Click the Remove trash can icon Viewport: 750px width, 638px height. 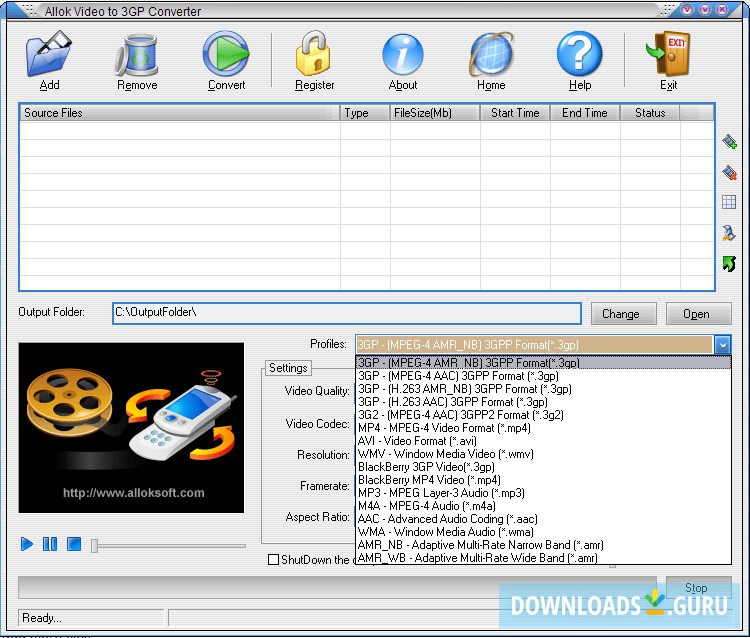pyautogui.click(x=137, y=55)
